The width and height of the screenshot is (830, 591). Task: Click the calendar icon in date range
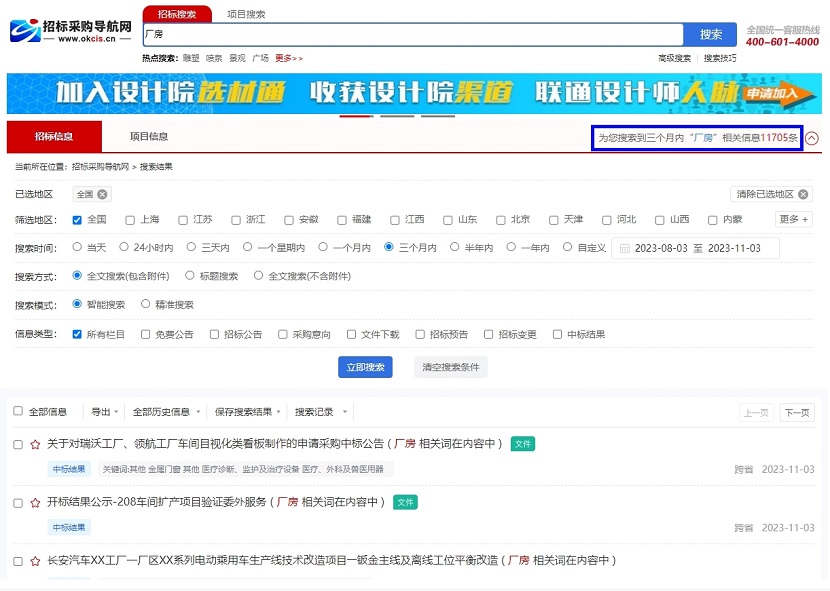pos(625,248)
